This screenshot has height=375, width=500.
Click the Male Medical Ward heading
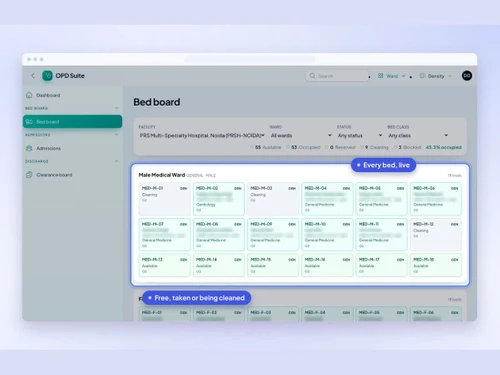point(162,175)
